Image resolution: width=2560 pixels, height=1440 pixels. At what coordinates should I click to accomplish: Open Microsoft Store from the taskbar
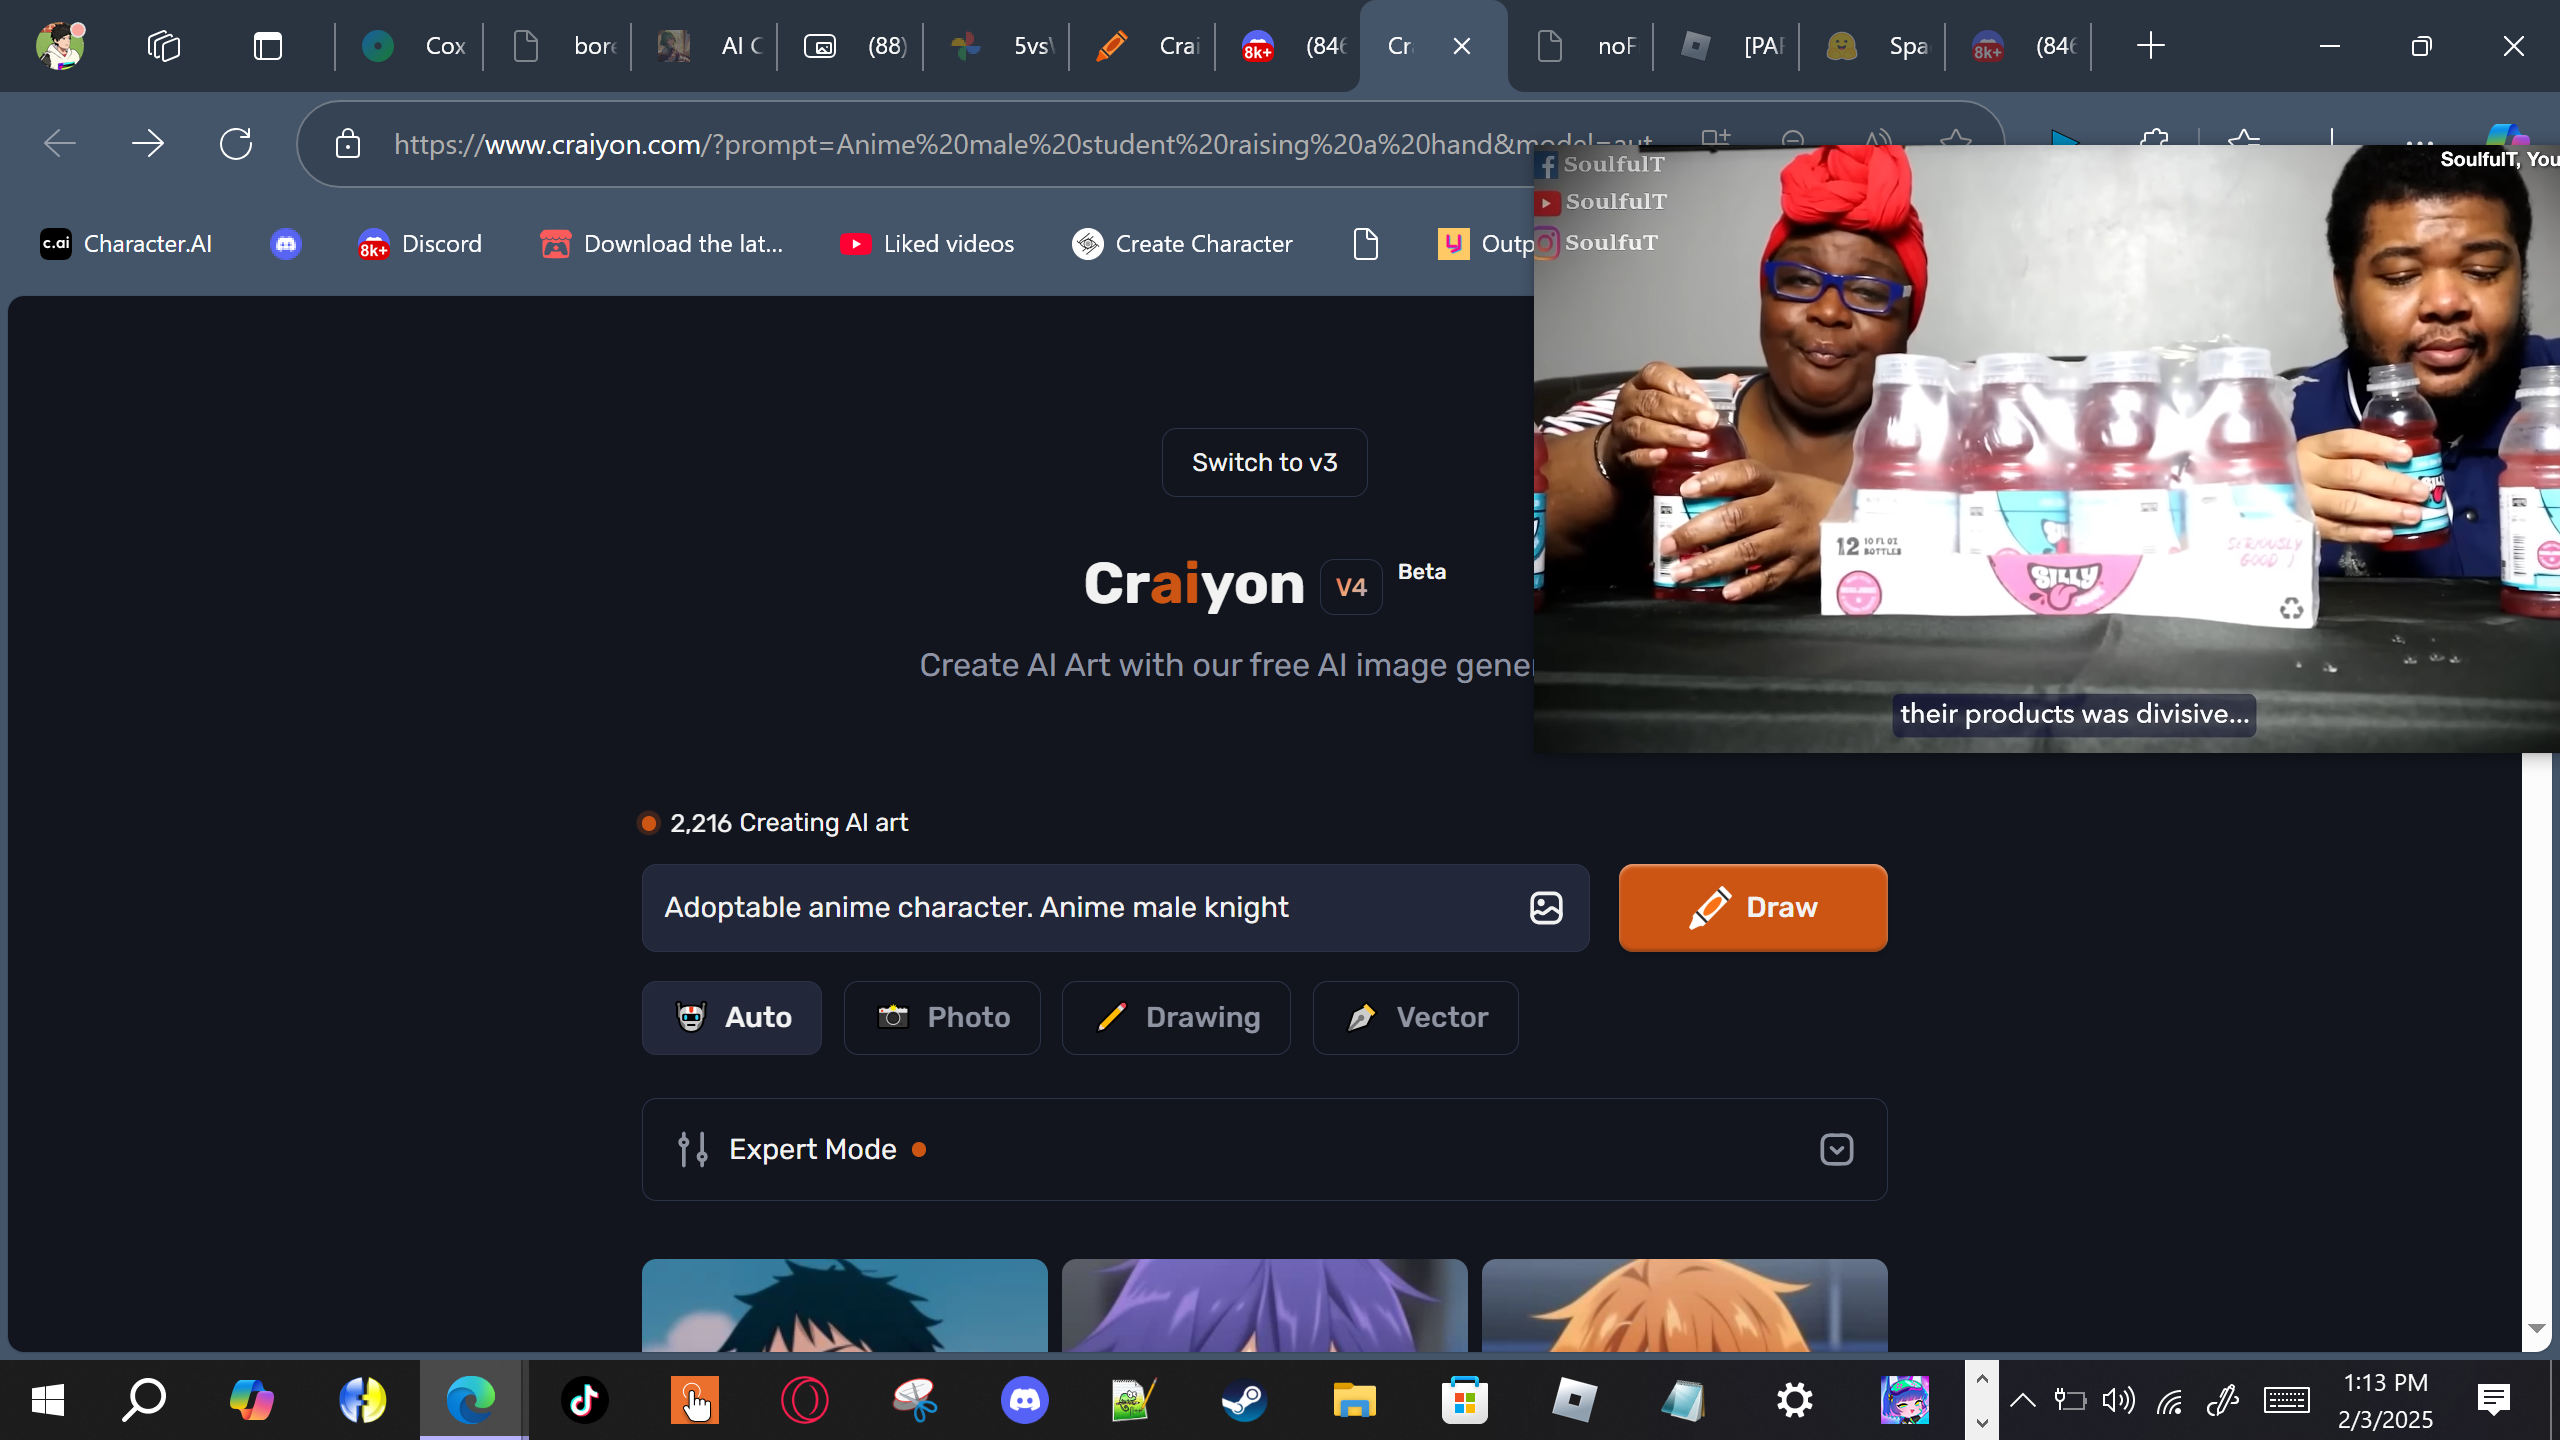pos(1464,1400)
